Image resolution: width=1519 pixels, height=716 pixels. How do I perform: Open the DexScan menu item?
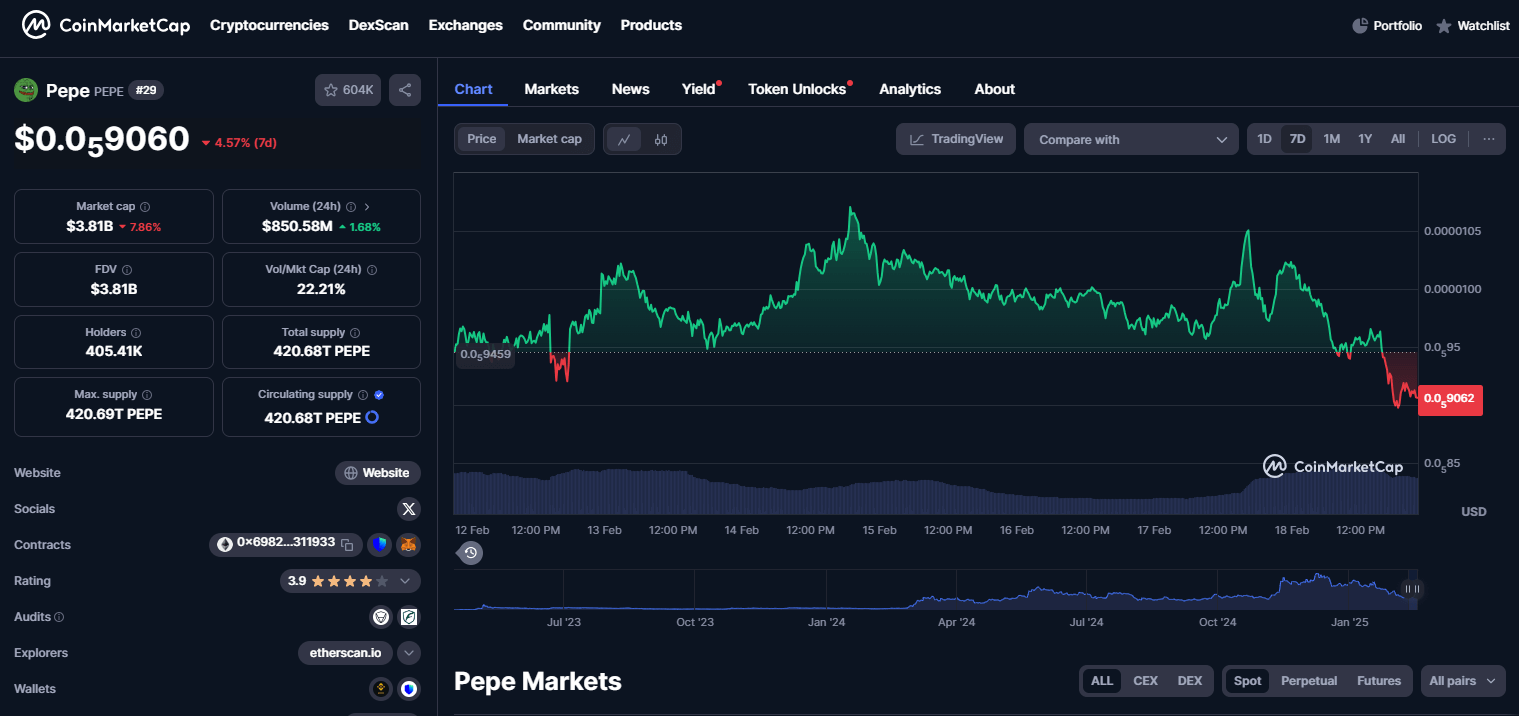378,25
